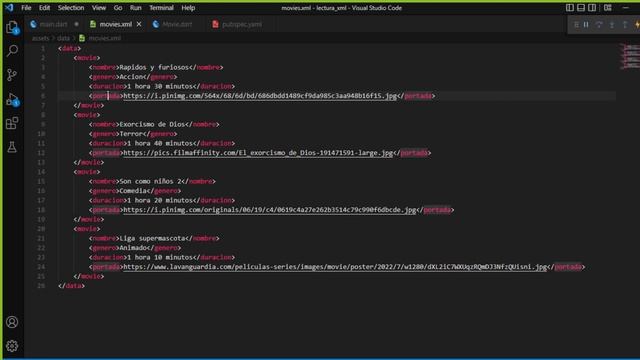Toggle the bottom panel layout icon
Screen dimensions: 640x360
[581, 8]
